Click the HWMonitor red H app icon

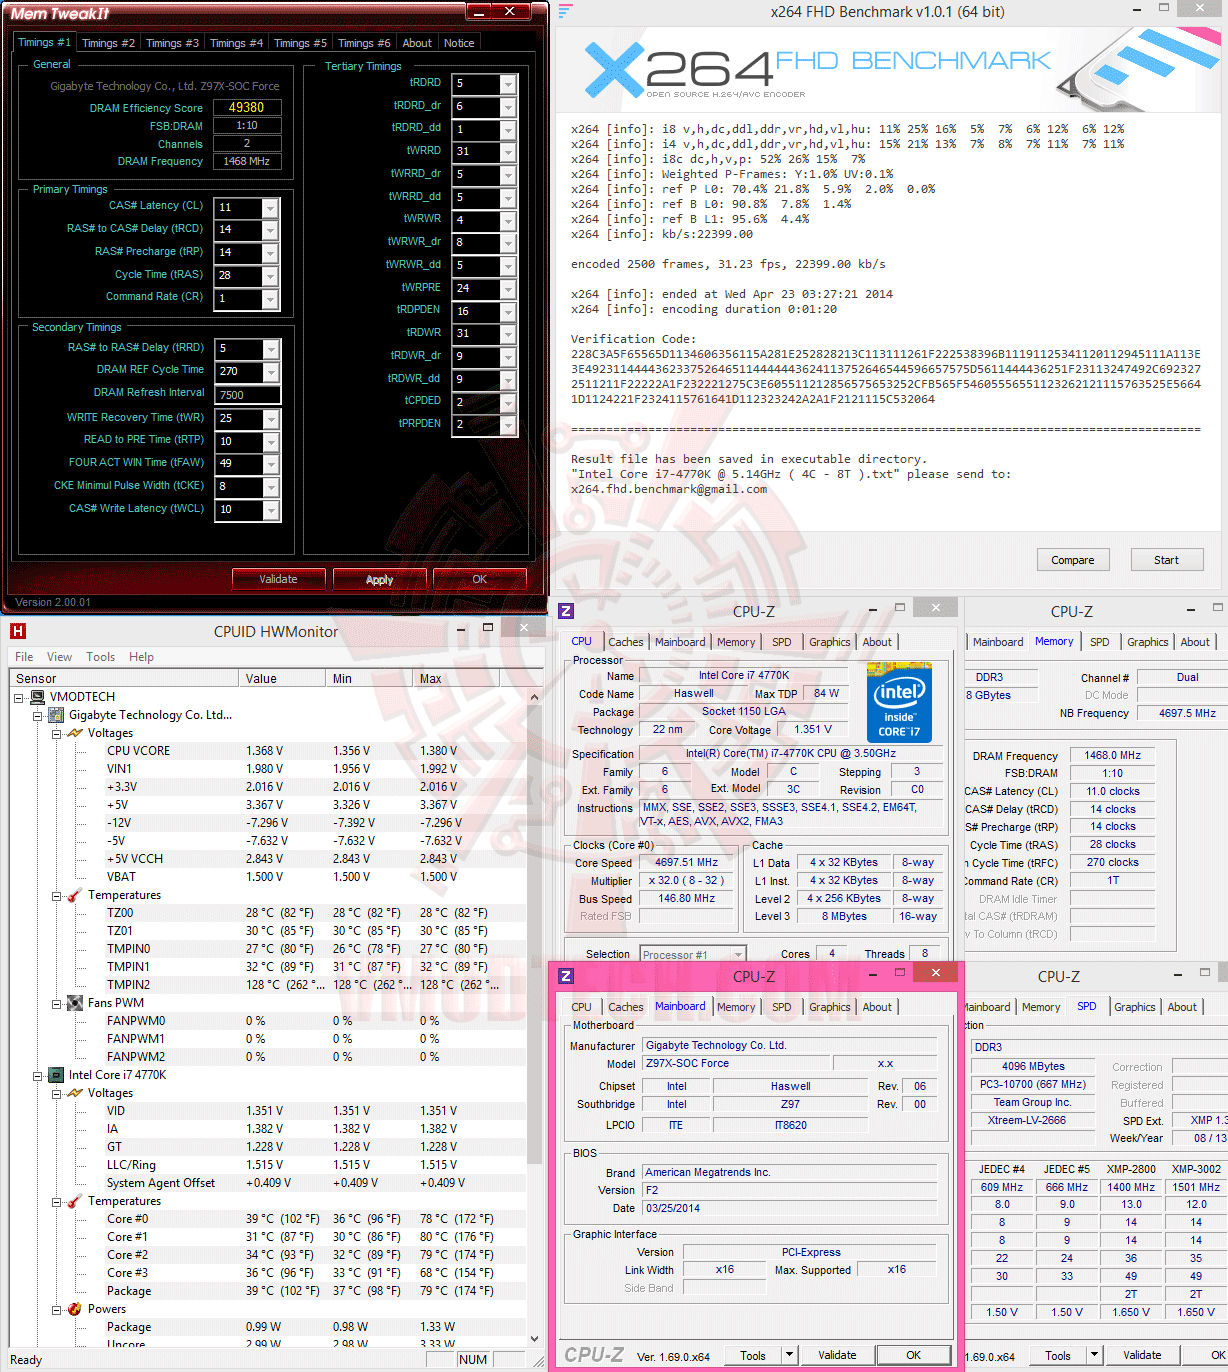[17, 631]
